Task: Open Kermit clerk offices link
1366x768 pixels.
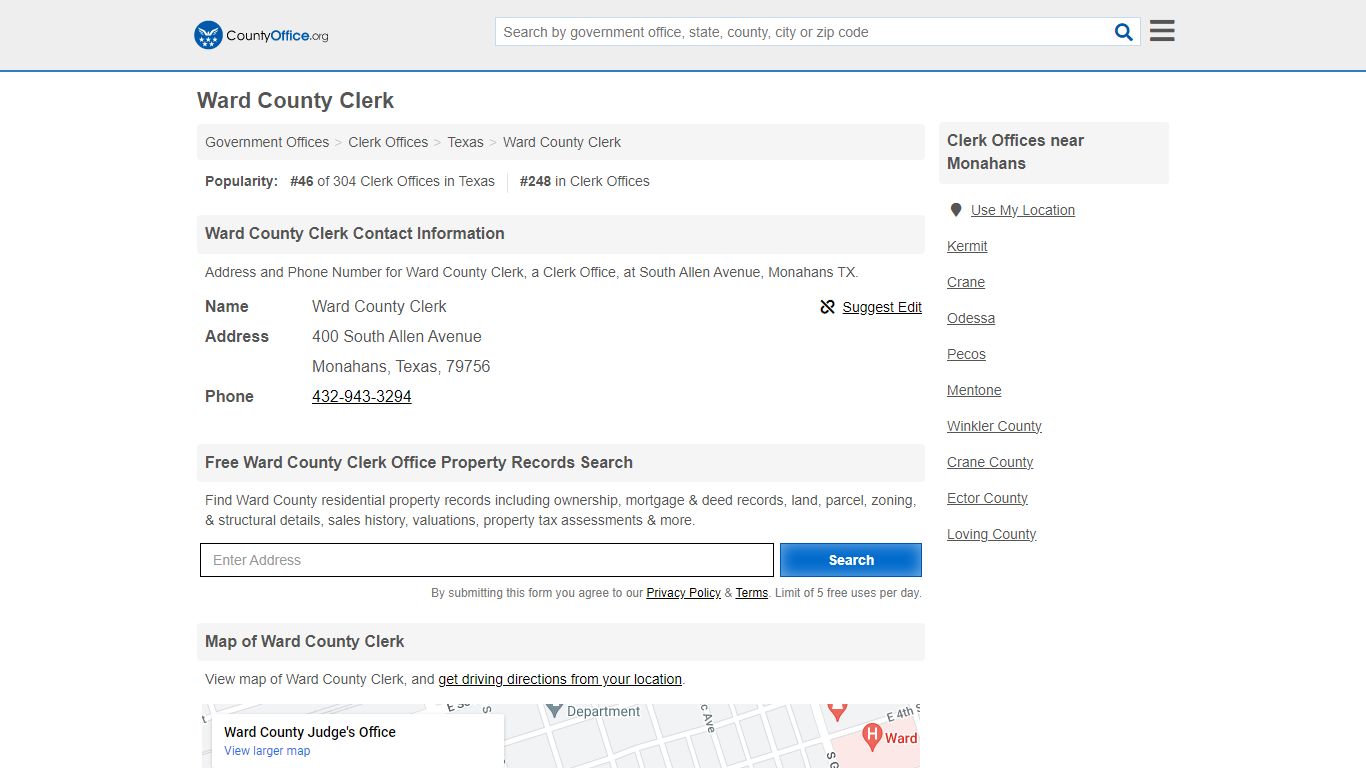Action: tap(967, 246)
